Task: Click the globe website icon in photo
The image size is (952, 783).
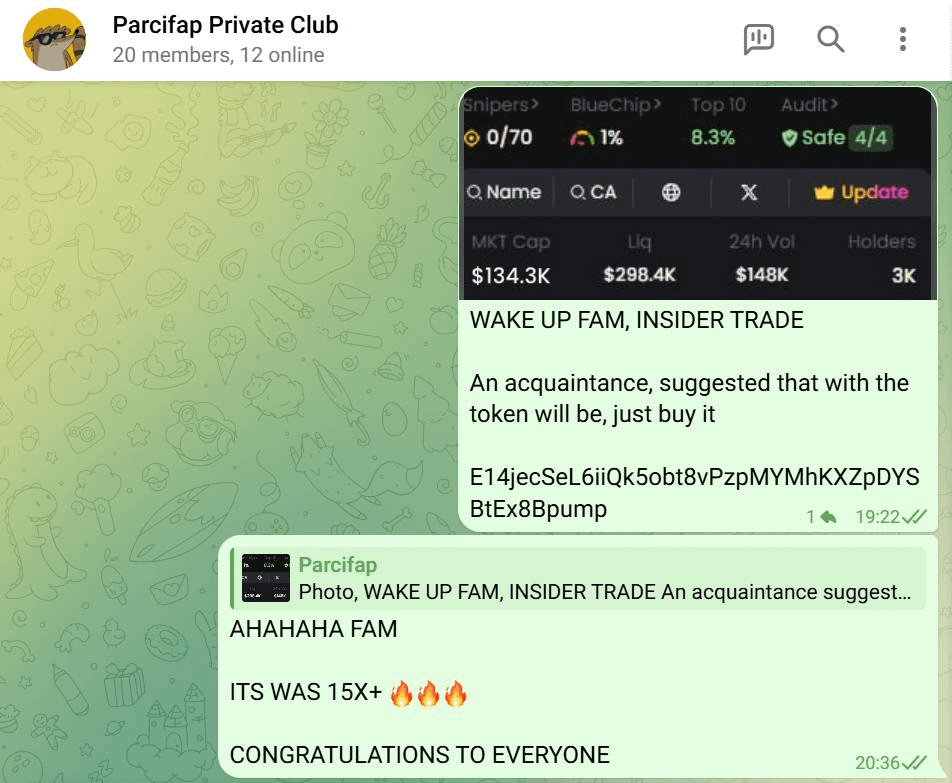Action: (x=671, y=192)
